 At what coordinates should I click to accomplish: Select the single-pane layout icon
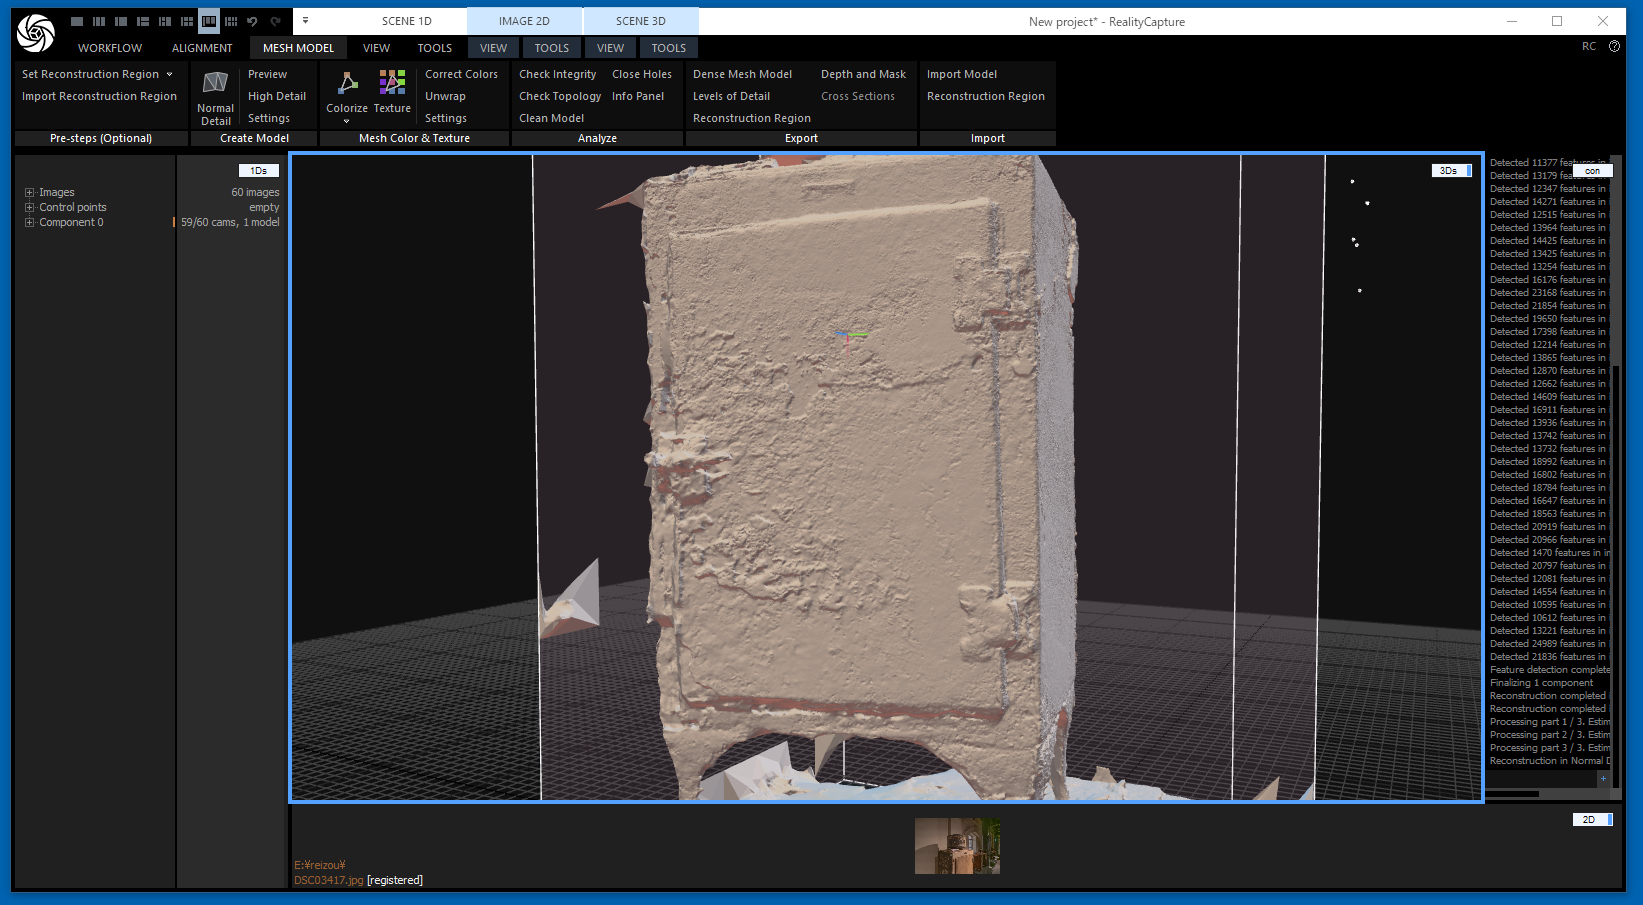click(x=77, y=21)
